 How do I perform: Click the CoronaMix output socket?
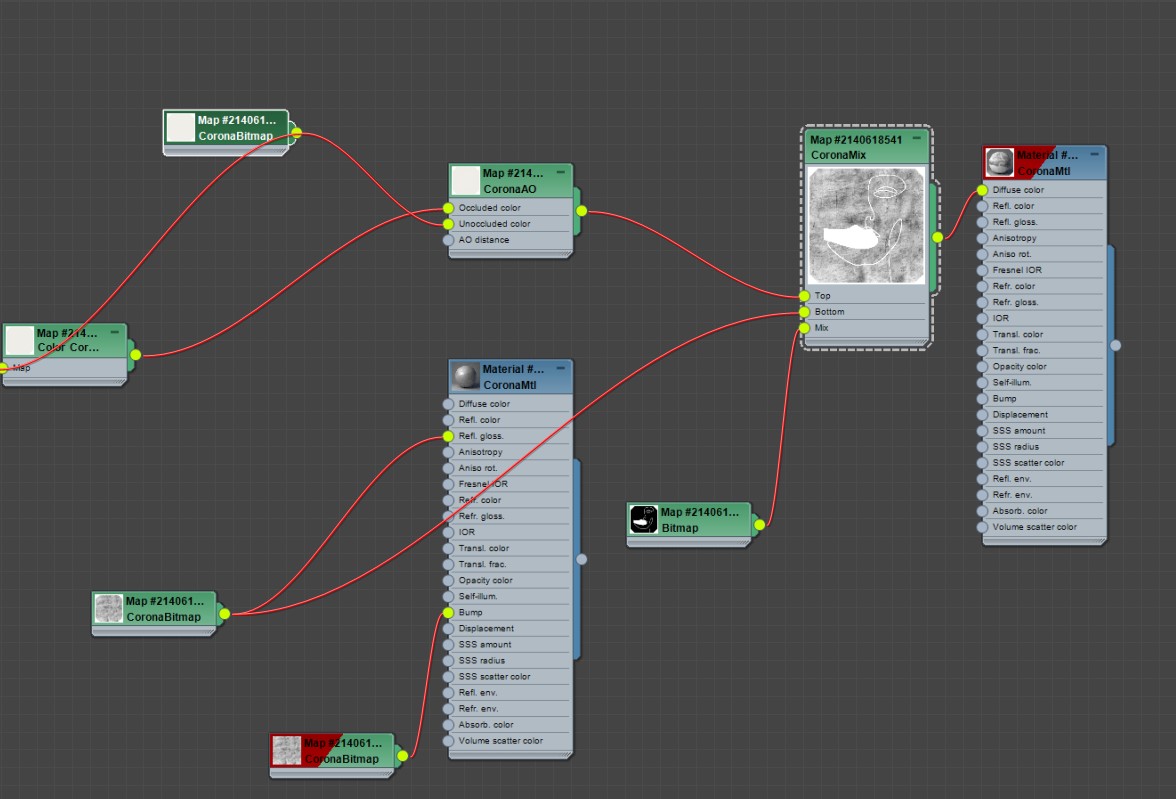pos(938,237)
